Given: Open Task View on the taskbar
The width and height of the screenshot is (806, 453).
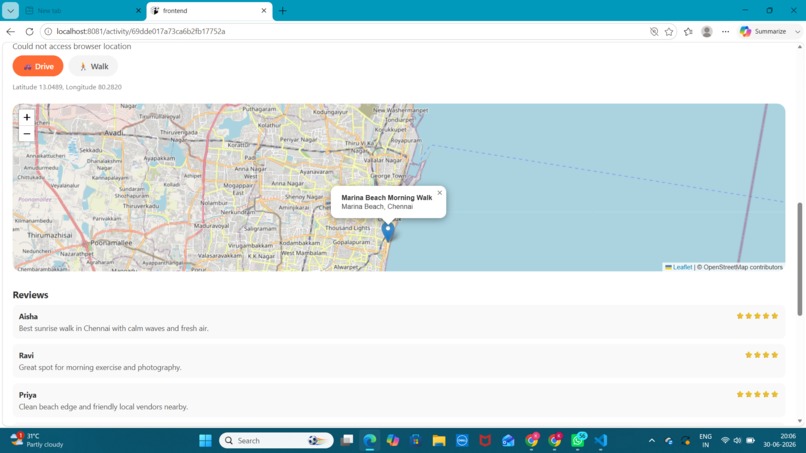Looking at the screenshot, I should click(347, 441).
